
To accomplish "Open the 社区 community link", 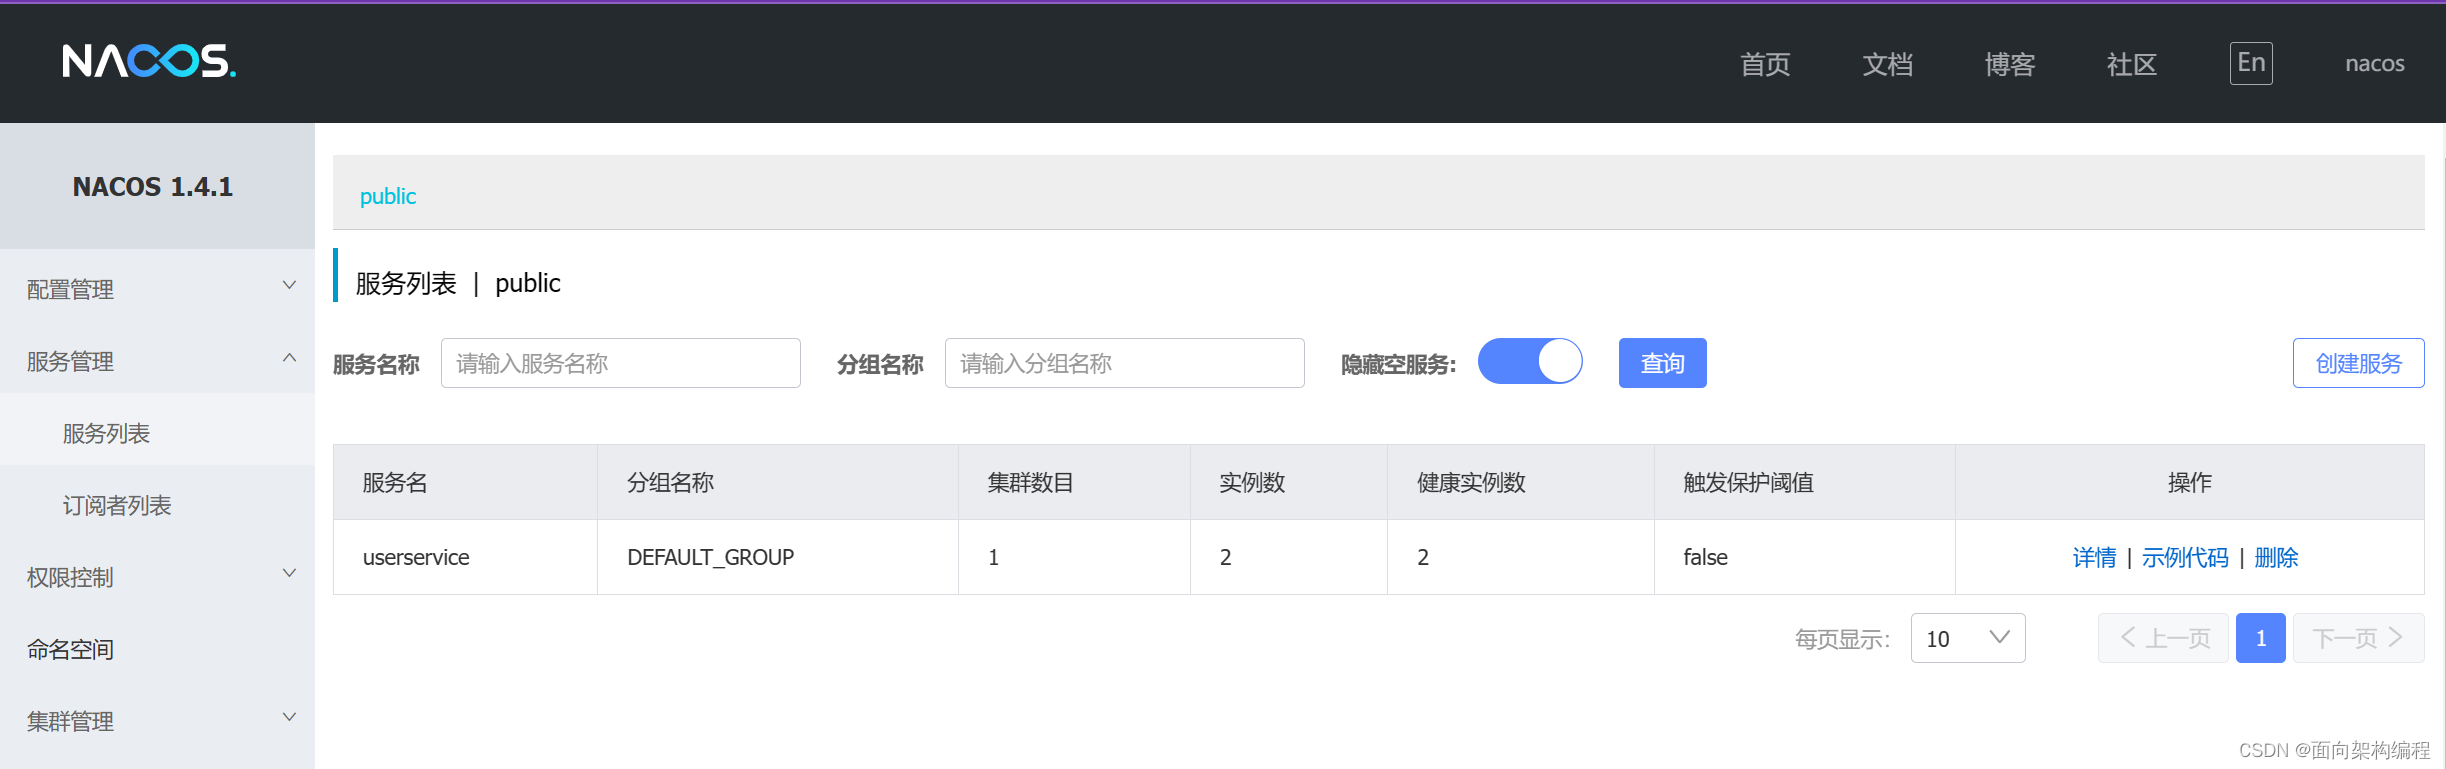I will [x=2132, y=64].
